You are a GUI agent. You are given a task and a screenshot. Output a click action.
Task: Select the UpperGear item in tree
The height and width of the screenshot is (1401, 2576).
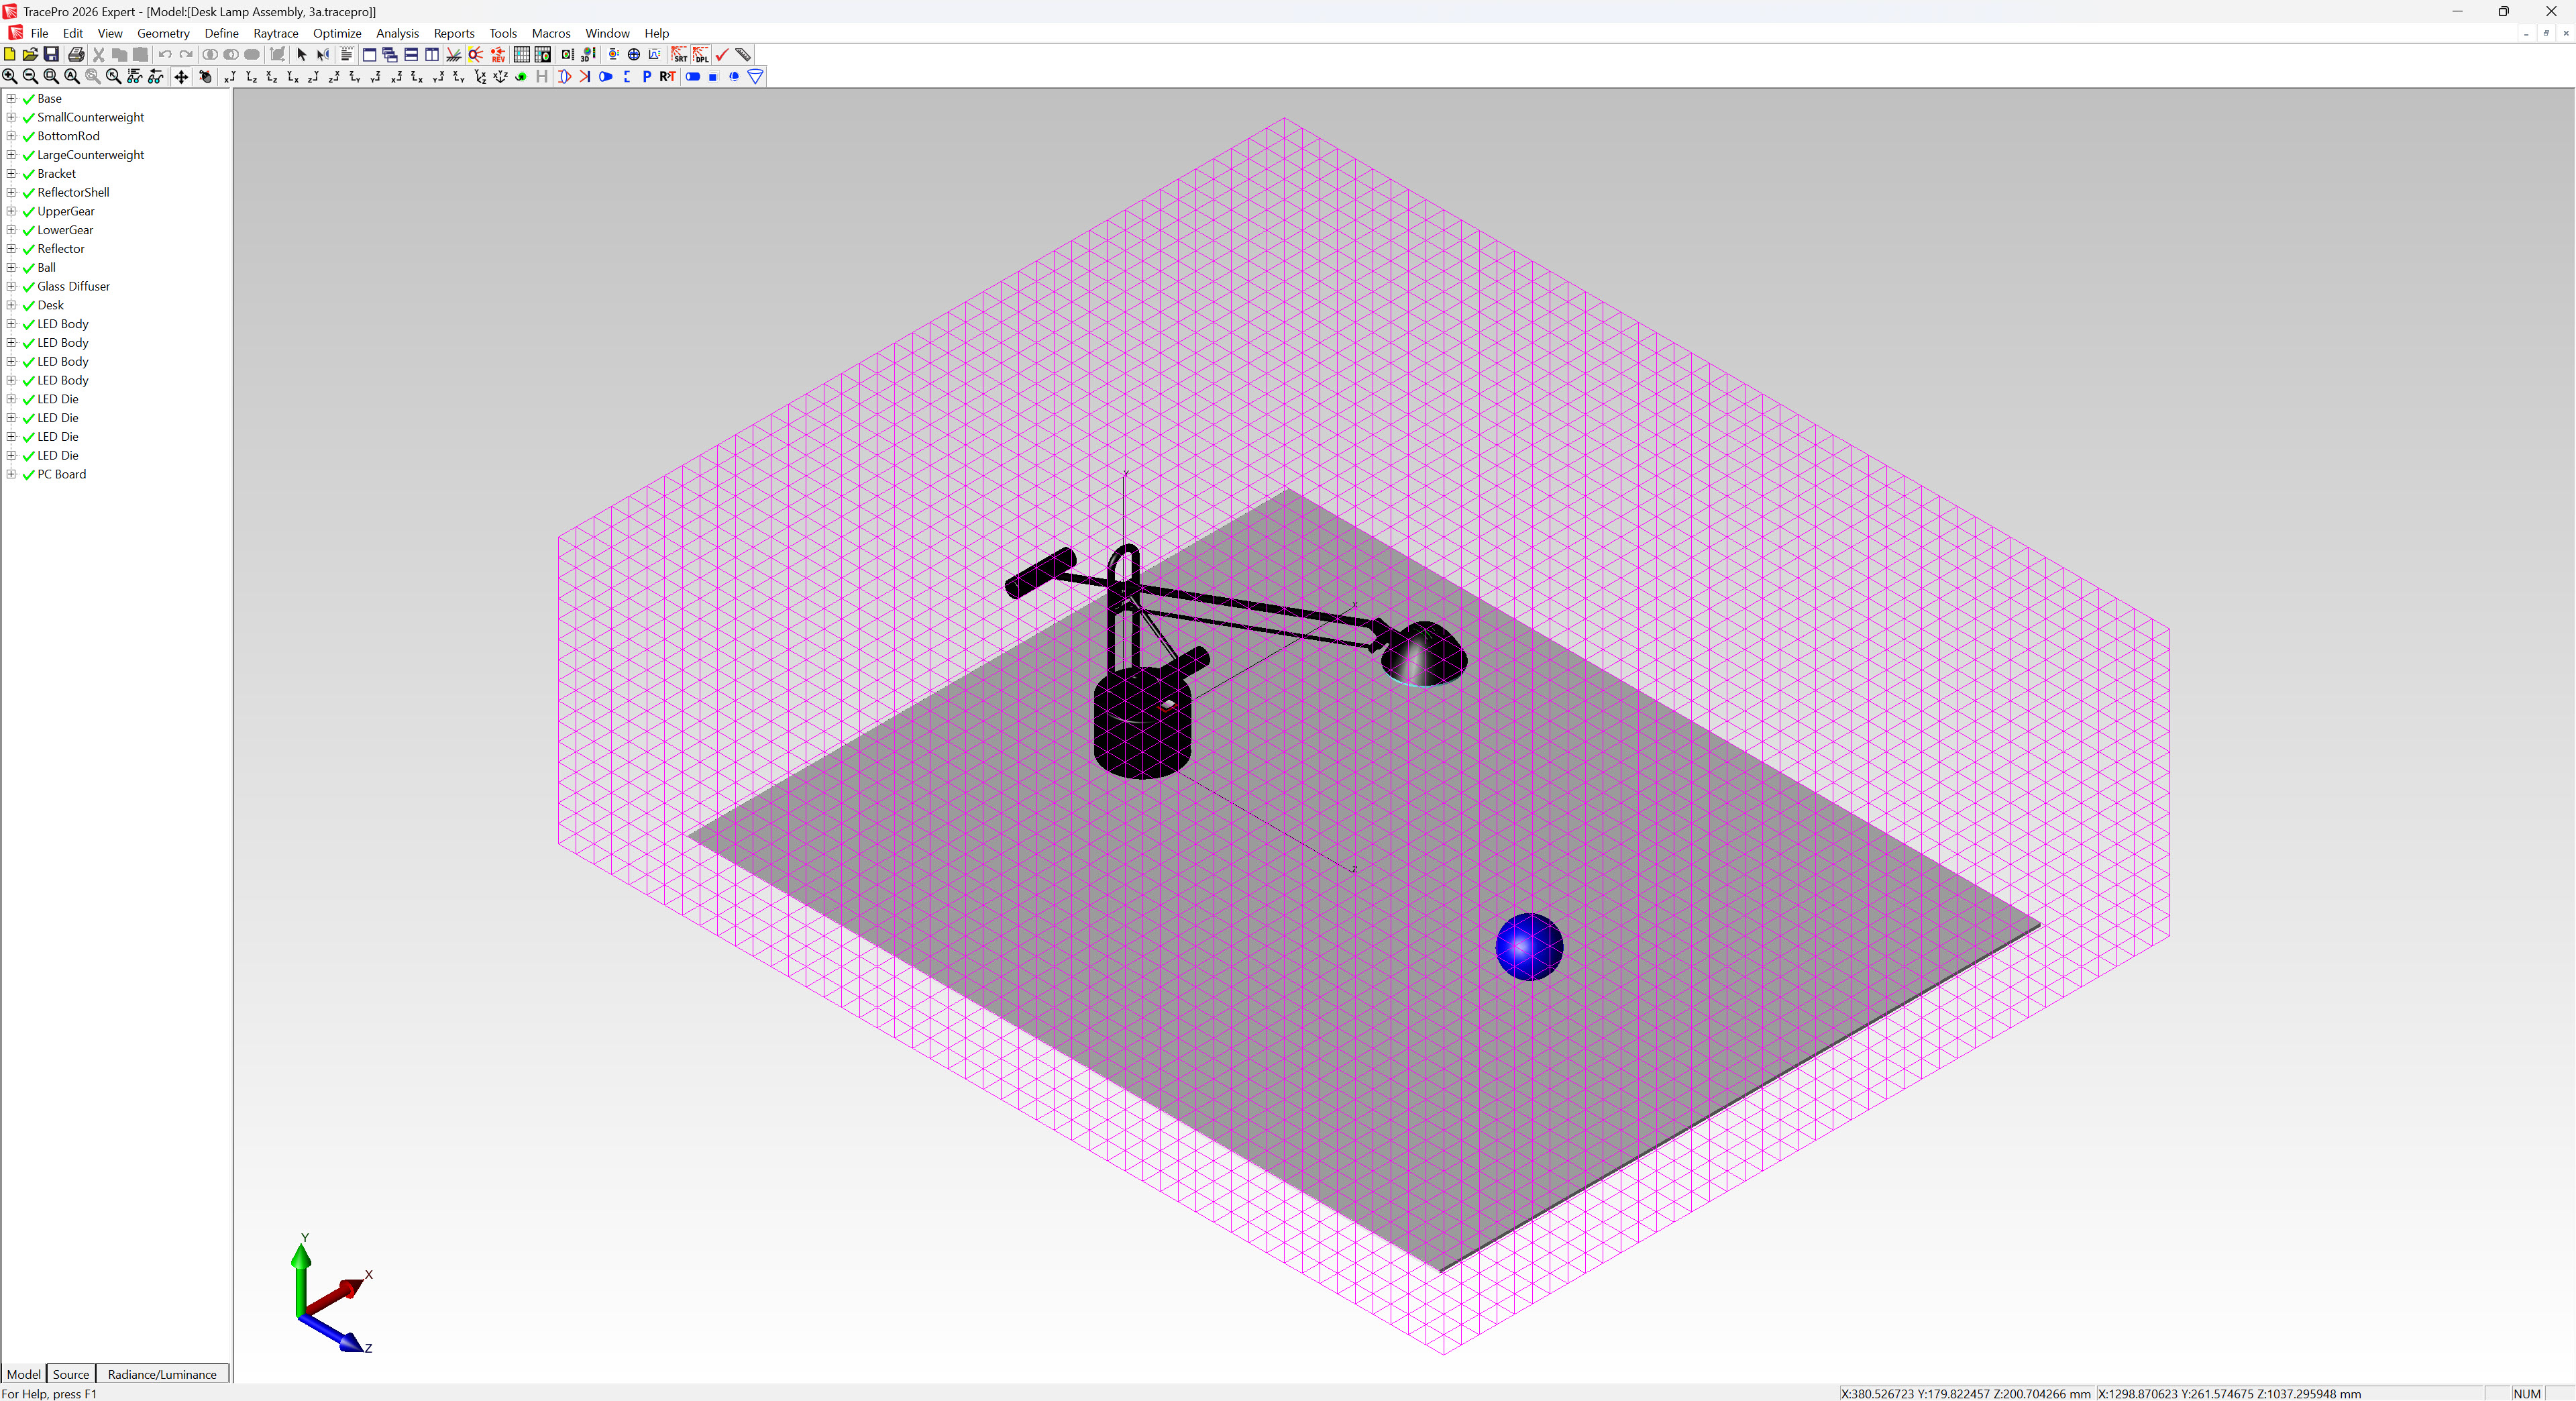tap(66, 212)
